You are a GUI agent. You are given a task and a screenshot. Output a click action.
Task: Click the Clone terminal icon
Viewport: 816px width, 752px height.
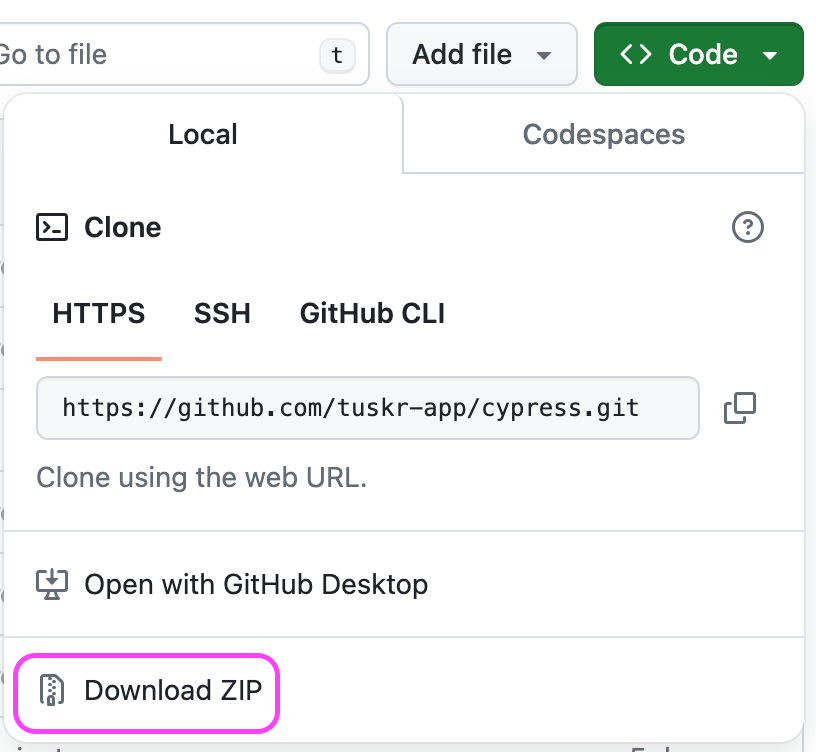pyautogui.click(x=52, y=227)
